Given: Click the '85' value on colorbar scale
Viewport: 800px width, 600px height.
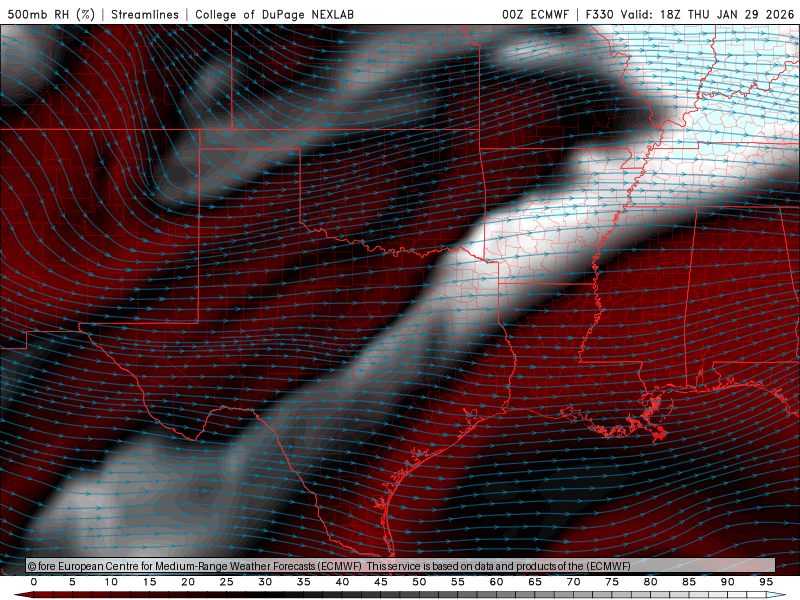Looking at the screenshot, I should click(x=689, y=582).
